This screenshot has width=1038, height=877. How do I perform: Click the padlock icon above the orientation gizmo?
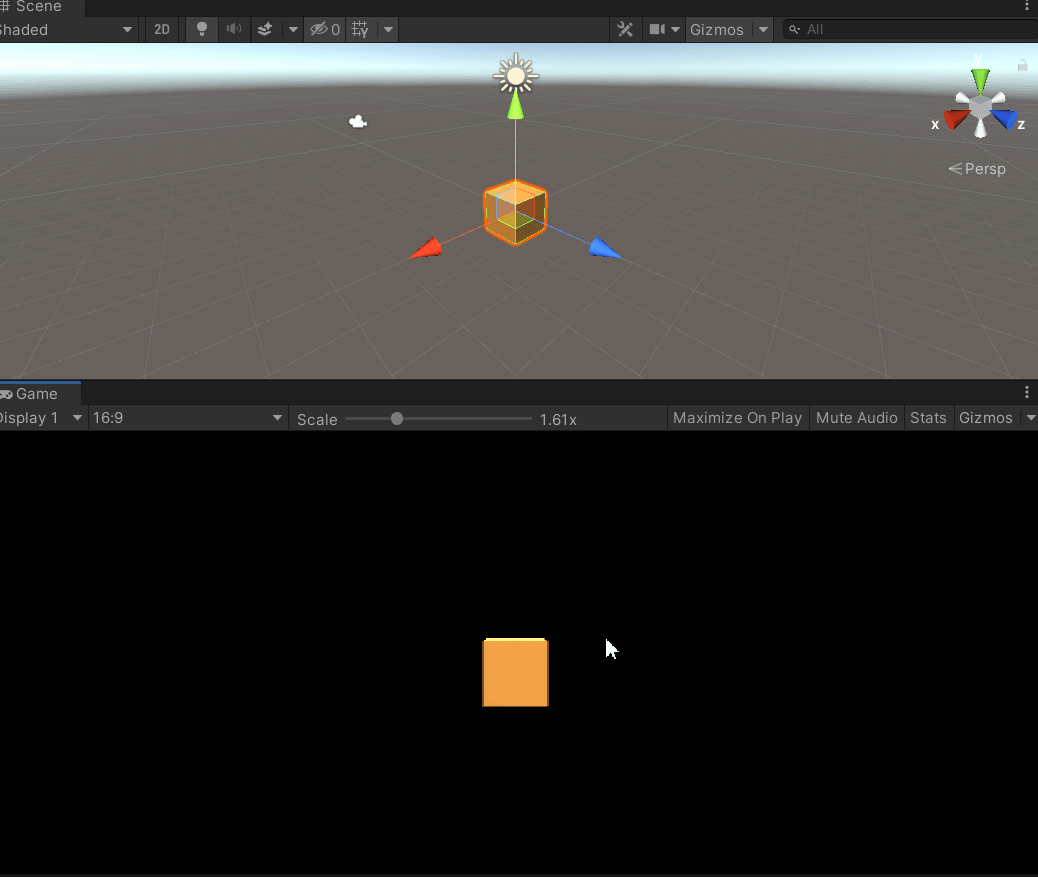point(1022,64)
